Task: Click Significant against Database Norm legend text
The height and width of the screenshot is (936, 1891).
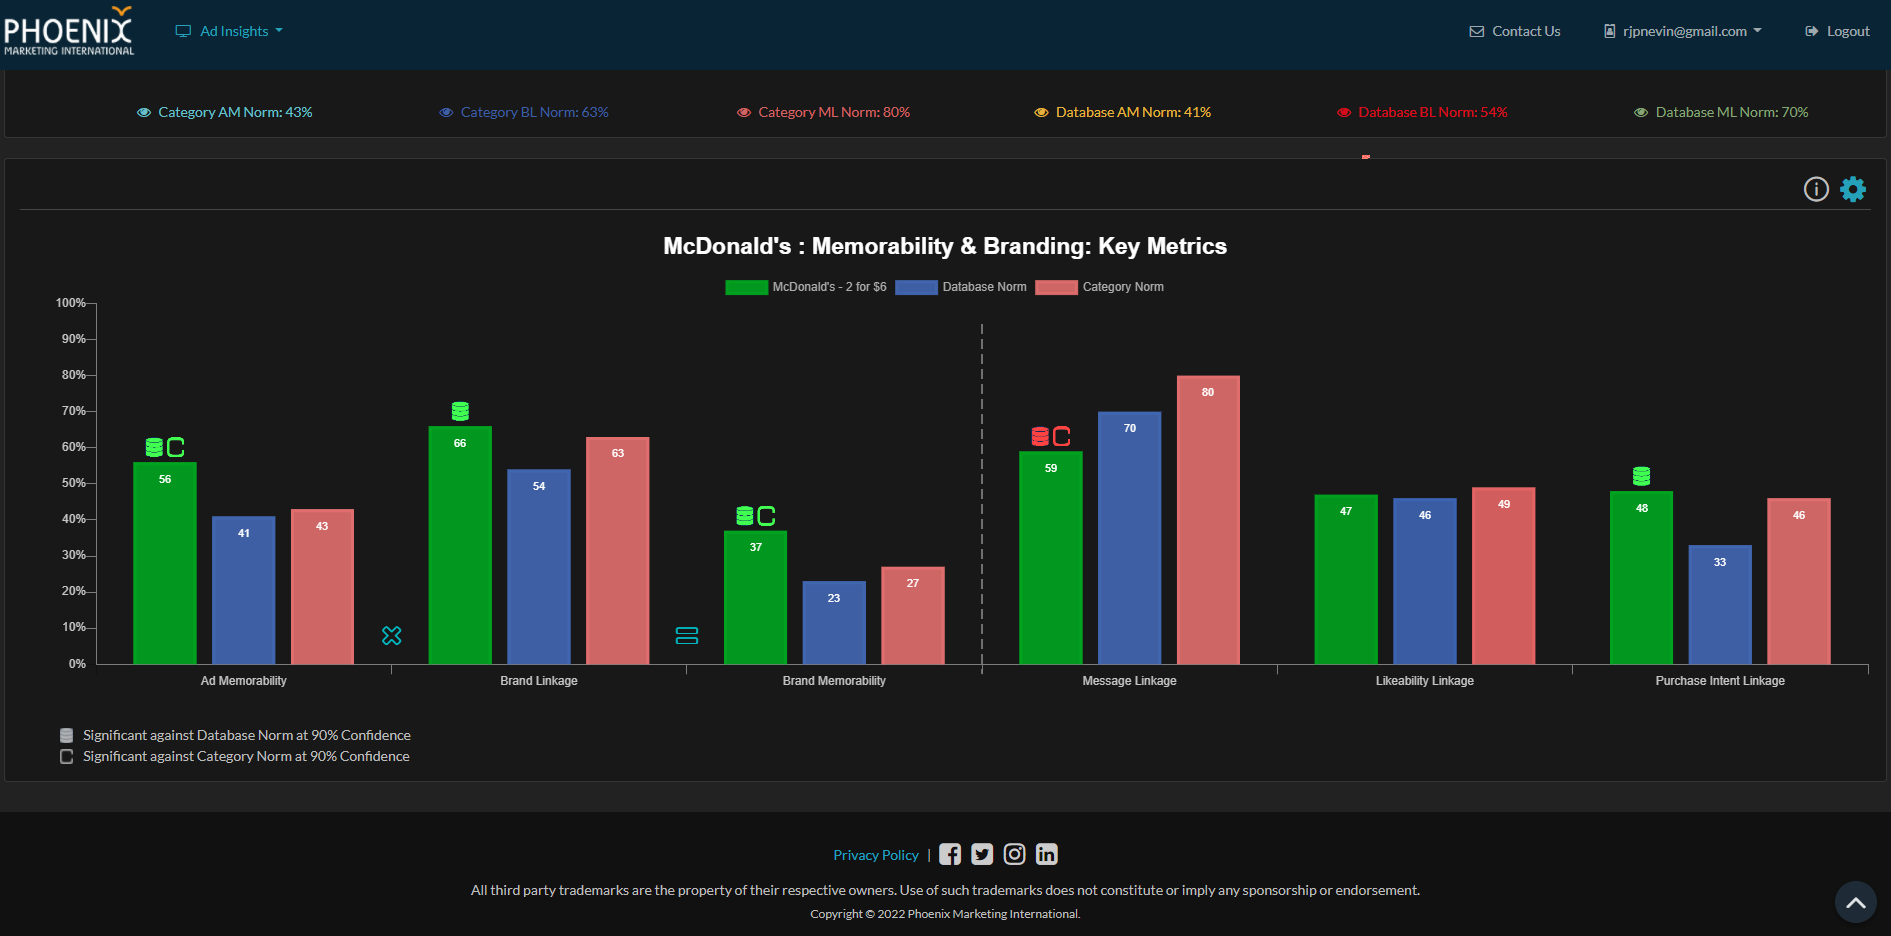Action: pos(247,735)
